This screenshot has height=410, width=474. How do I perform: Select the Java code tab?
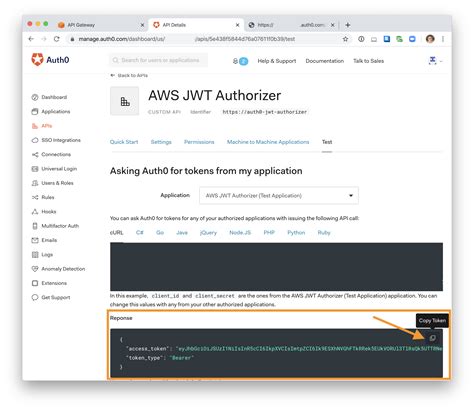pos(182,233)
